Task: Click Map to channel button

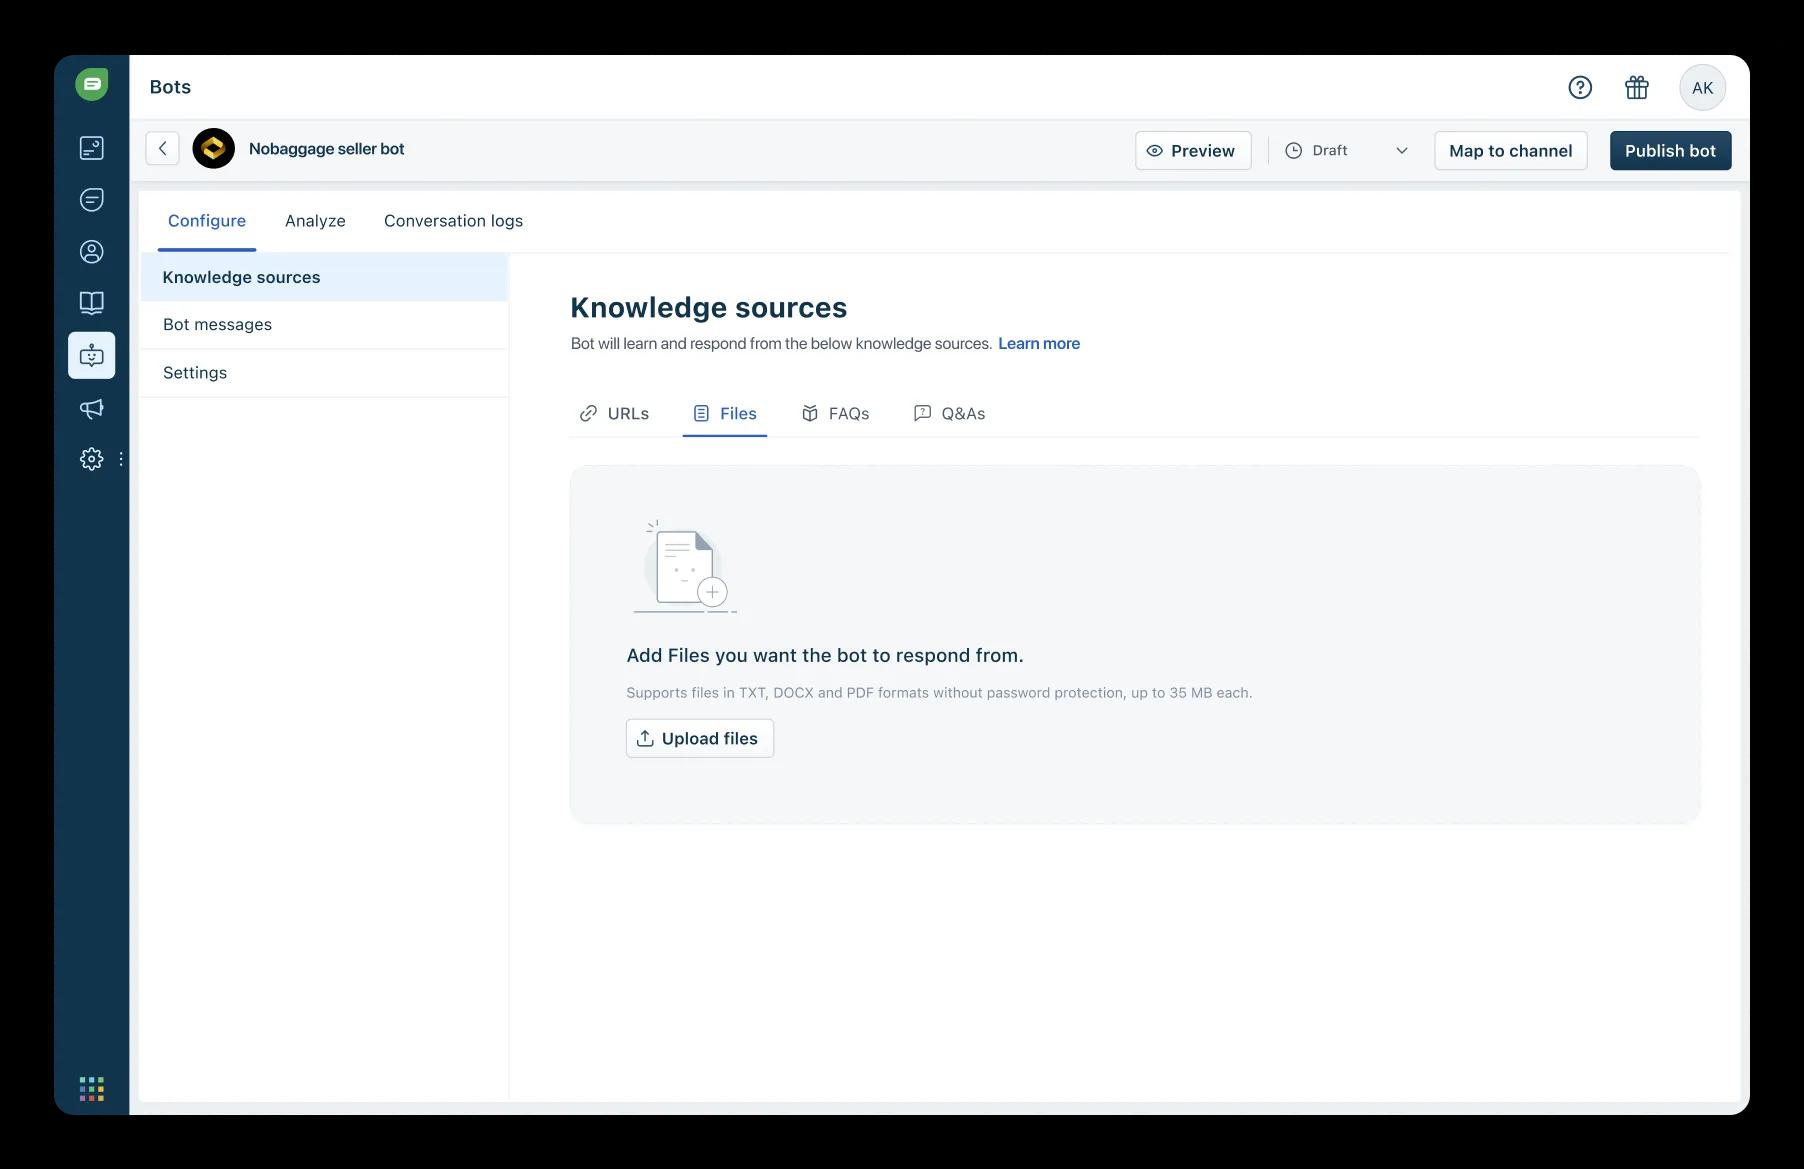Action: [x=1511, y=151]
